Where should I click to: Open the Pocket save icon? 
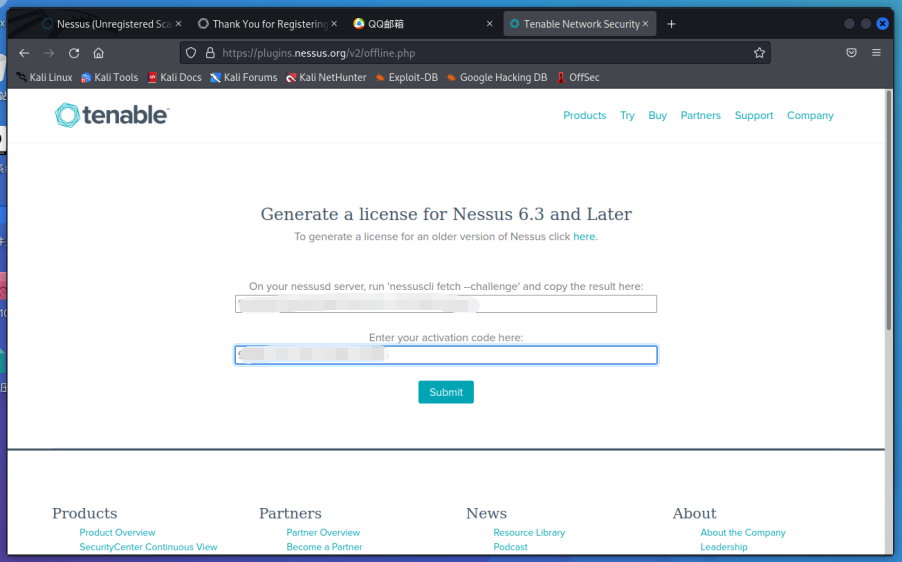(851, 53)
